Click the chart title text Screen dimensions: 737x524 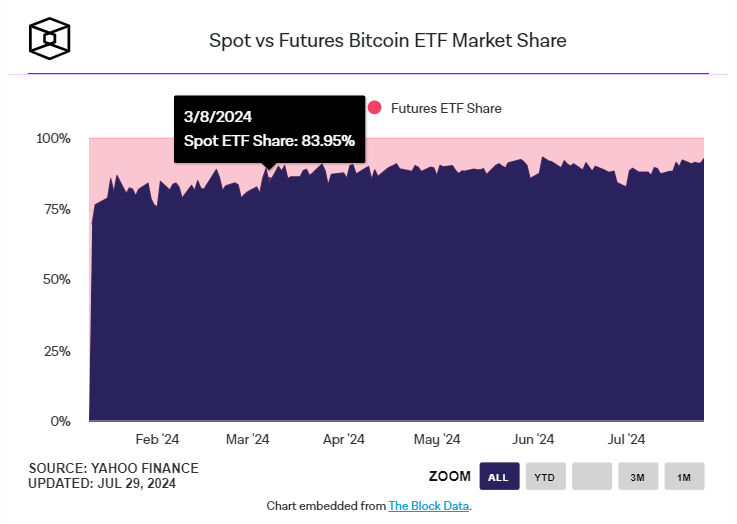(x=387, y=41)
